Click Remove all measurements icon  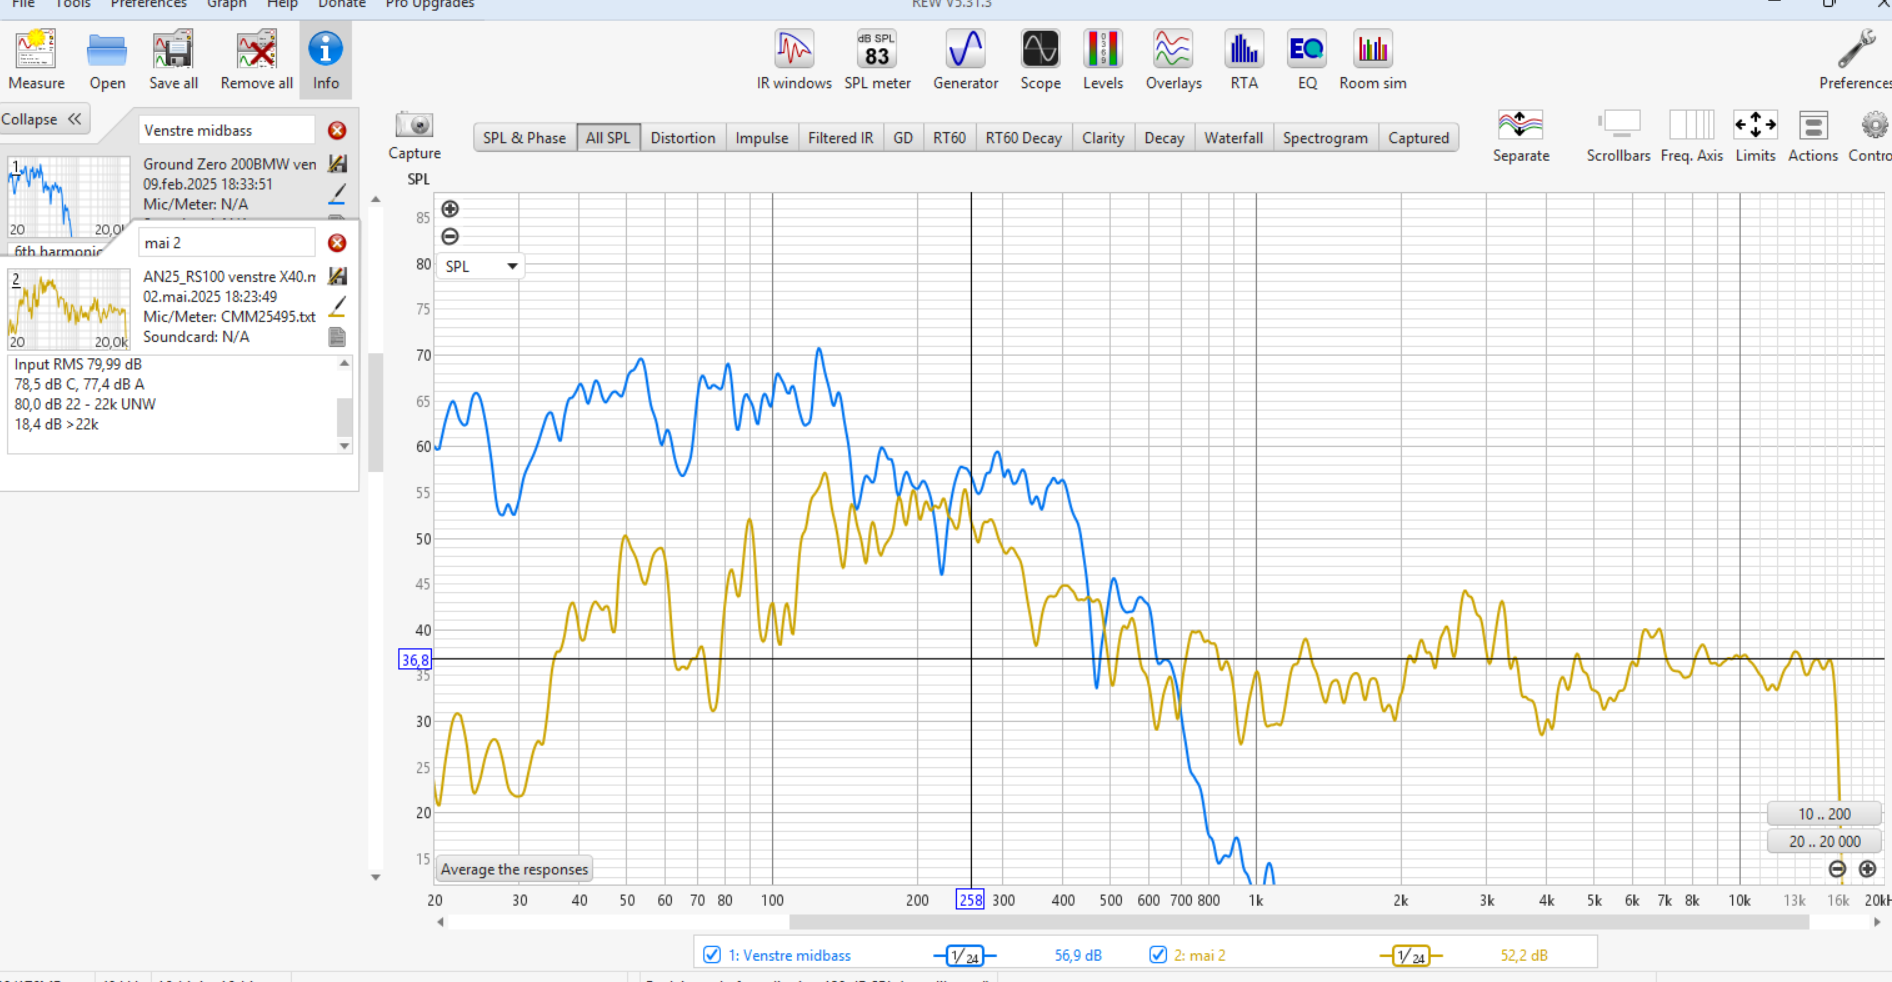click(x=257, y=60)
